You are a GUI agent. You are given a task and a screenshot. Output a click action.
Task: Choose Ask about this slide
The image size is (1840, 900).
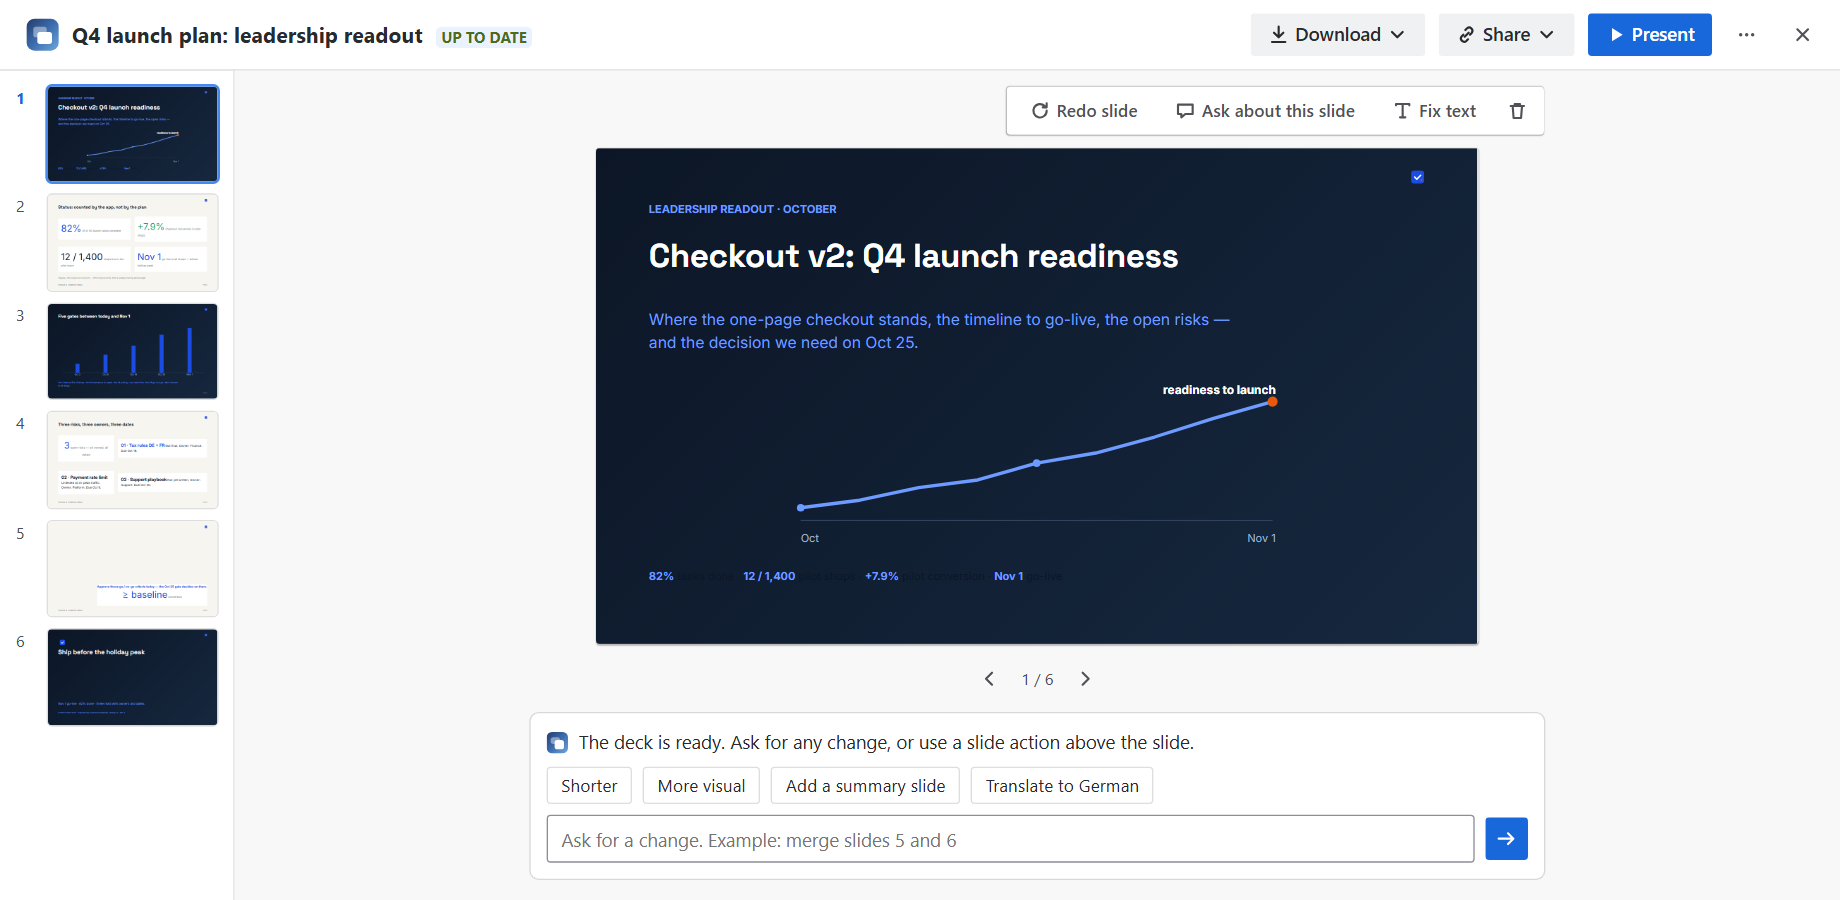pyautogui.click(x=1265, y=111)
